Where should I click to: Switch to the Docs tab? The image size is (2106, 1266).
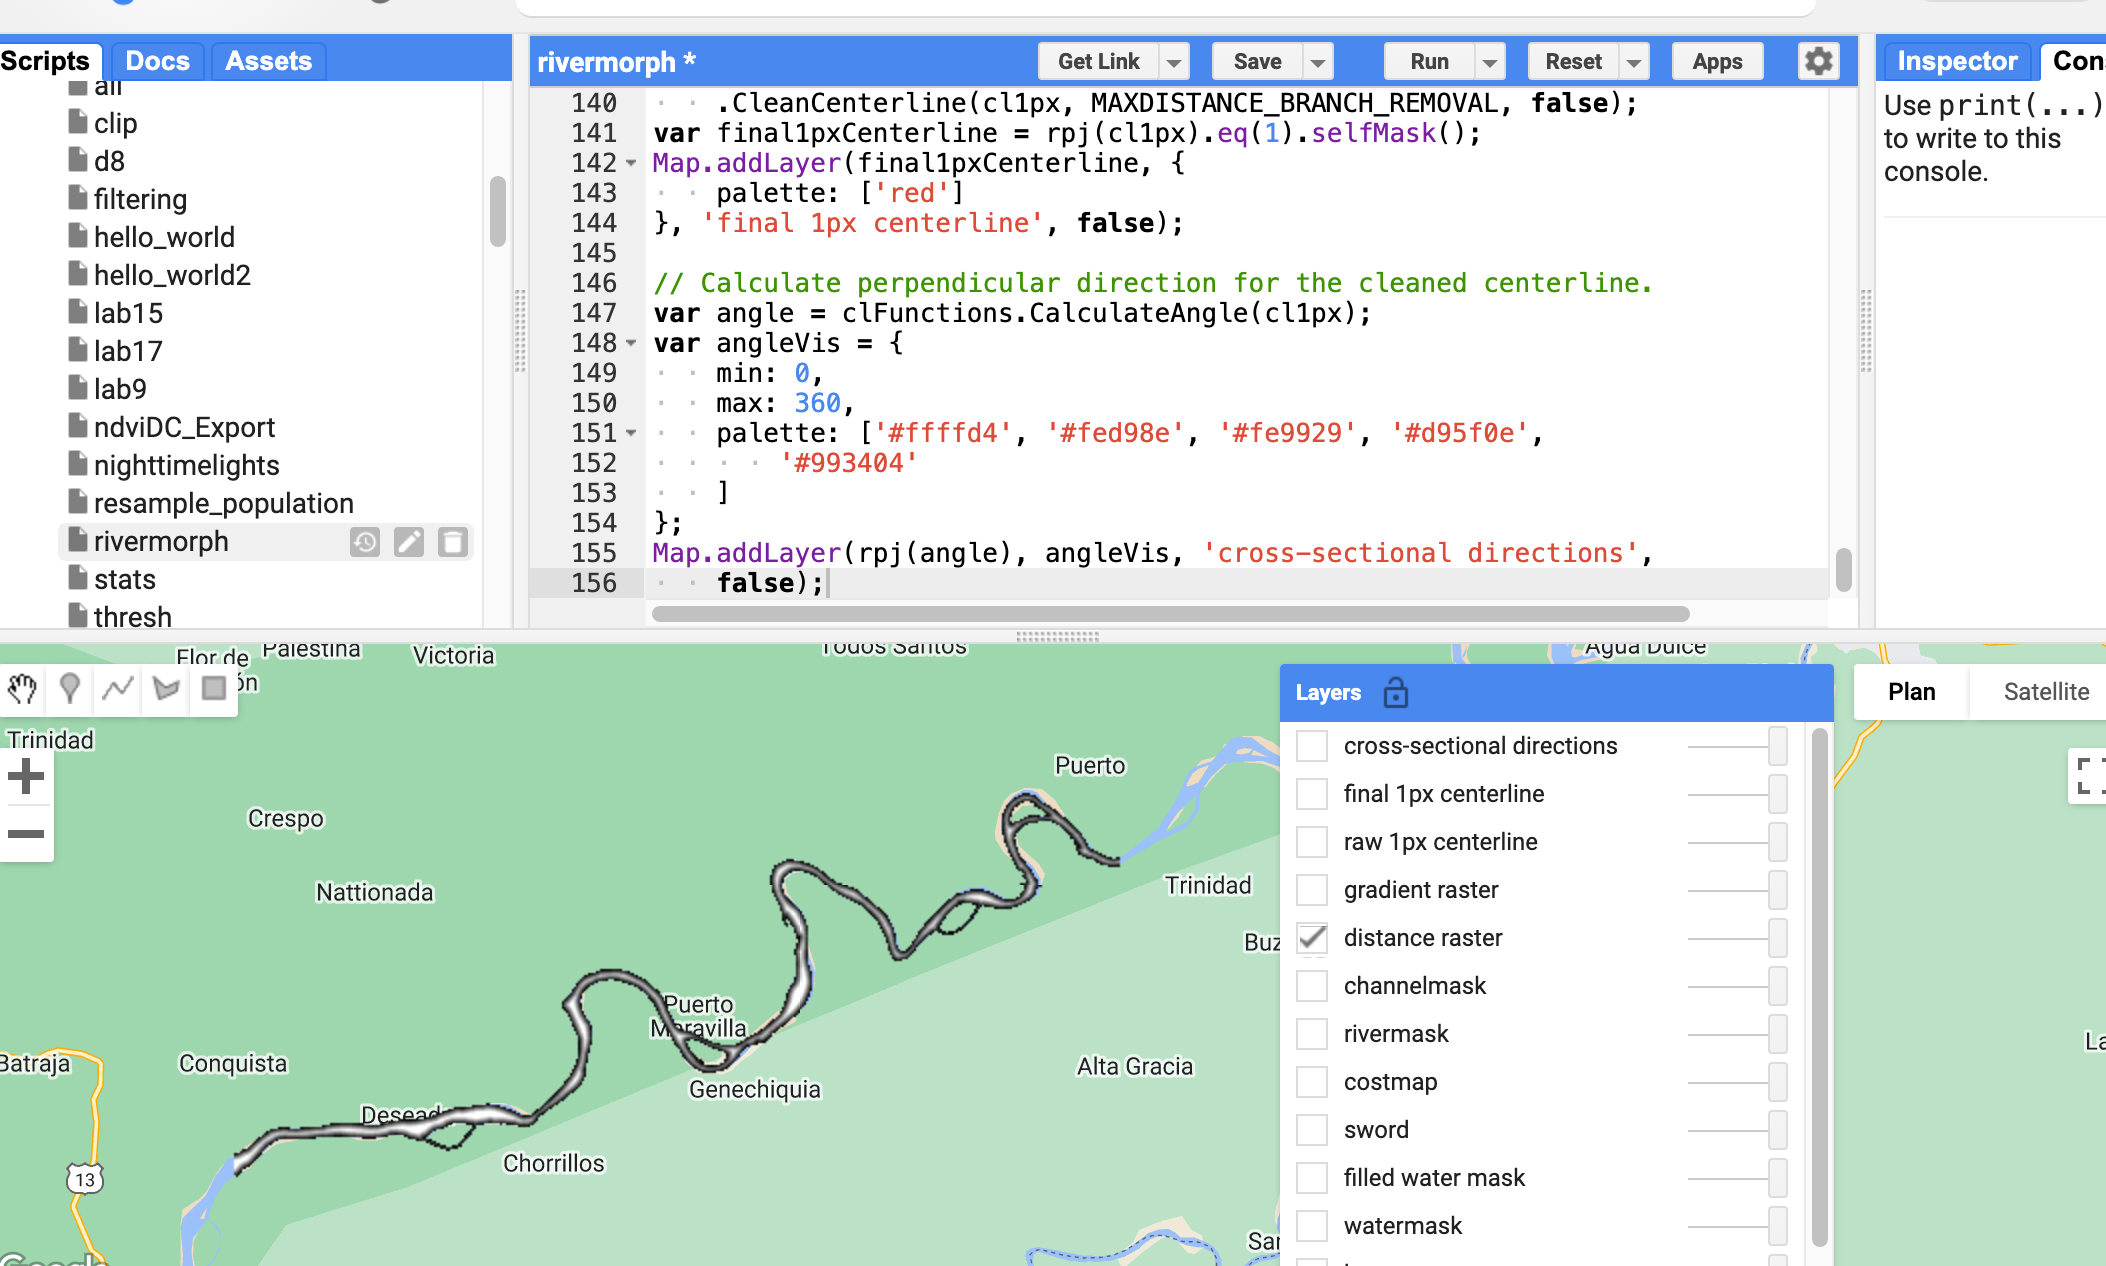(x=157, y=61)
